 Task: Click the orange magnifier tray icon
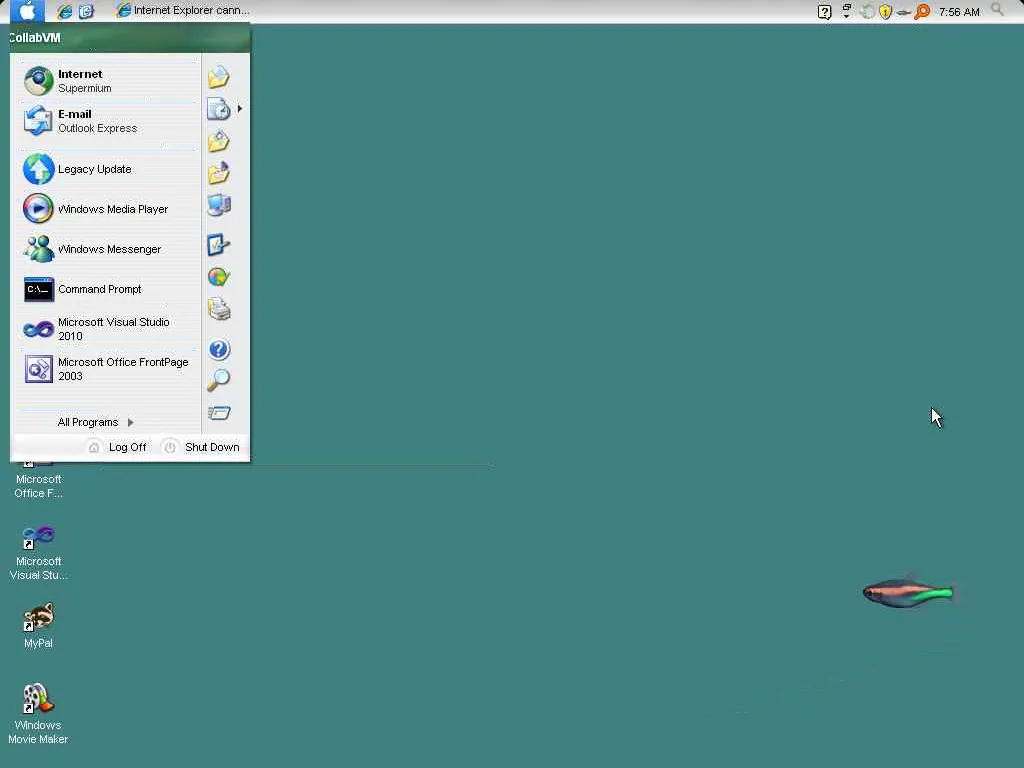[x=922, y=11]
